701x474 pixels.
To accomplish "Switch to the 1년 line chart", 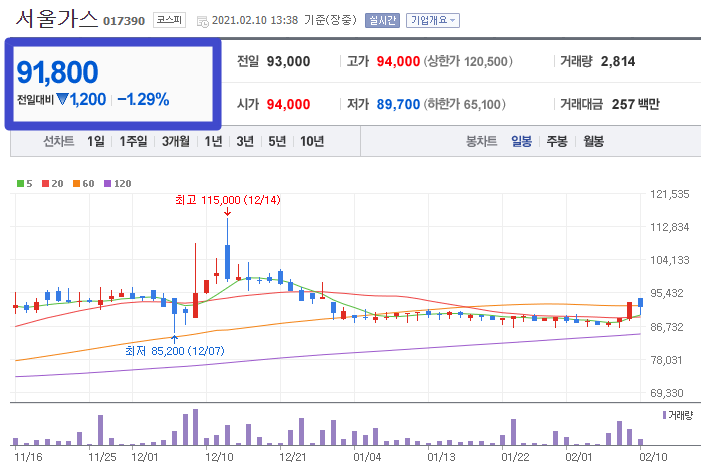I will [214, 141].
